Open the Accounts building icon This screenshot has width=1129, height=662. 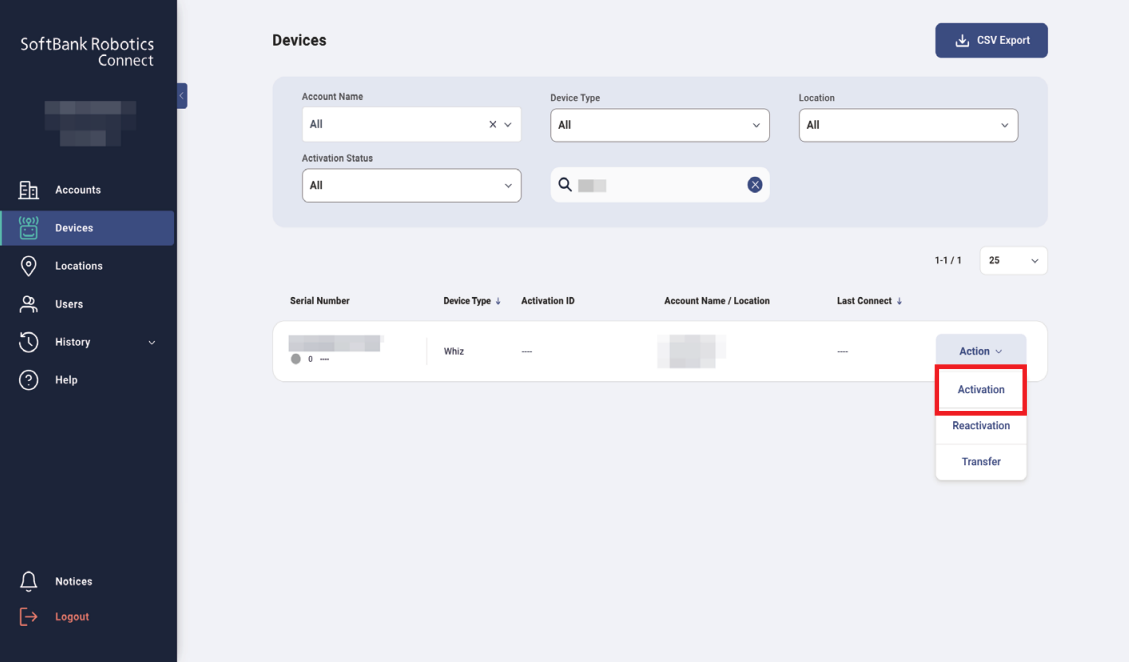(28, 189)
